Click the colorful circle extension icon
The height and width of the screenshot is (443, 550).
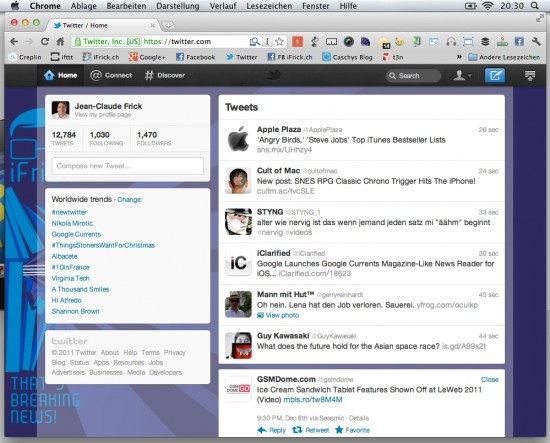tap(348, 41)
